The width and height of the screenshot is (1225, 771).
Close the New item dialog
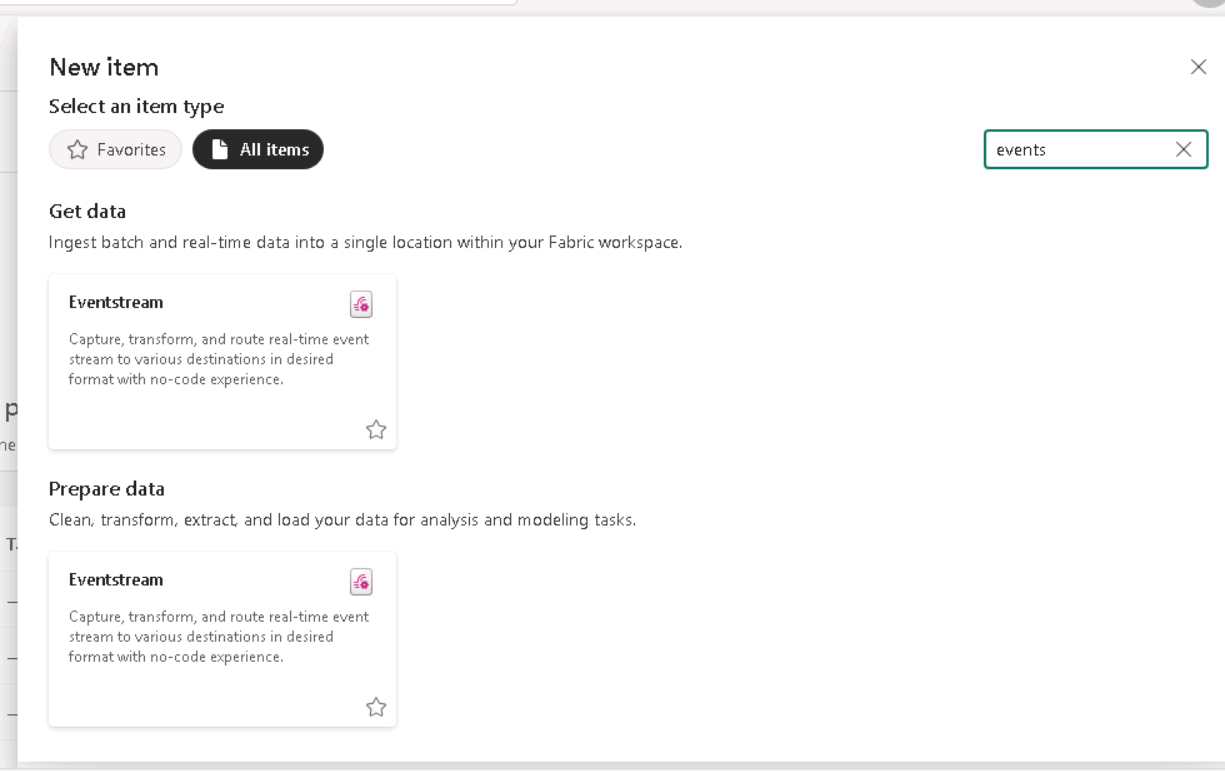click(x=1198, y=68)
